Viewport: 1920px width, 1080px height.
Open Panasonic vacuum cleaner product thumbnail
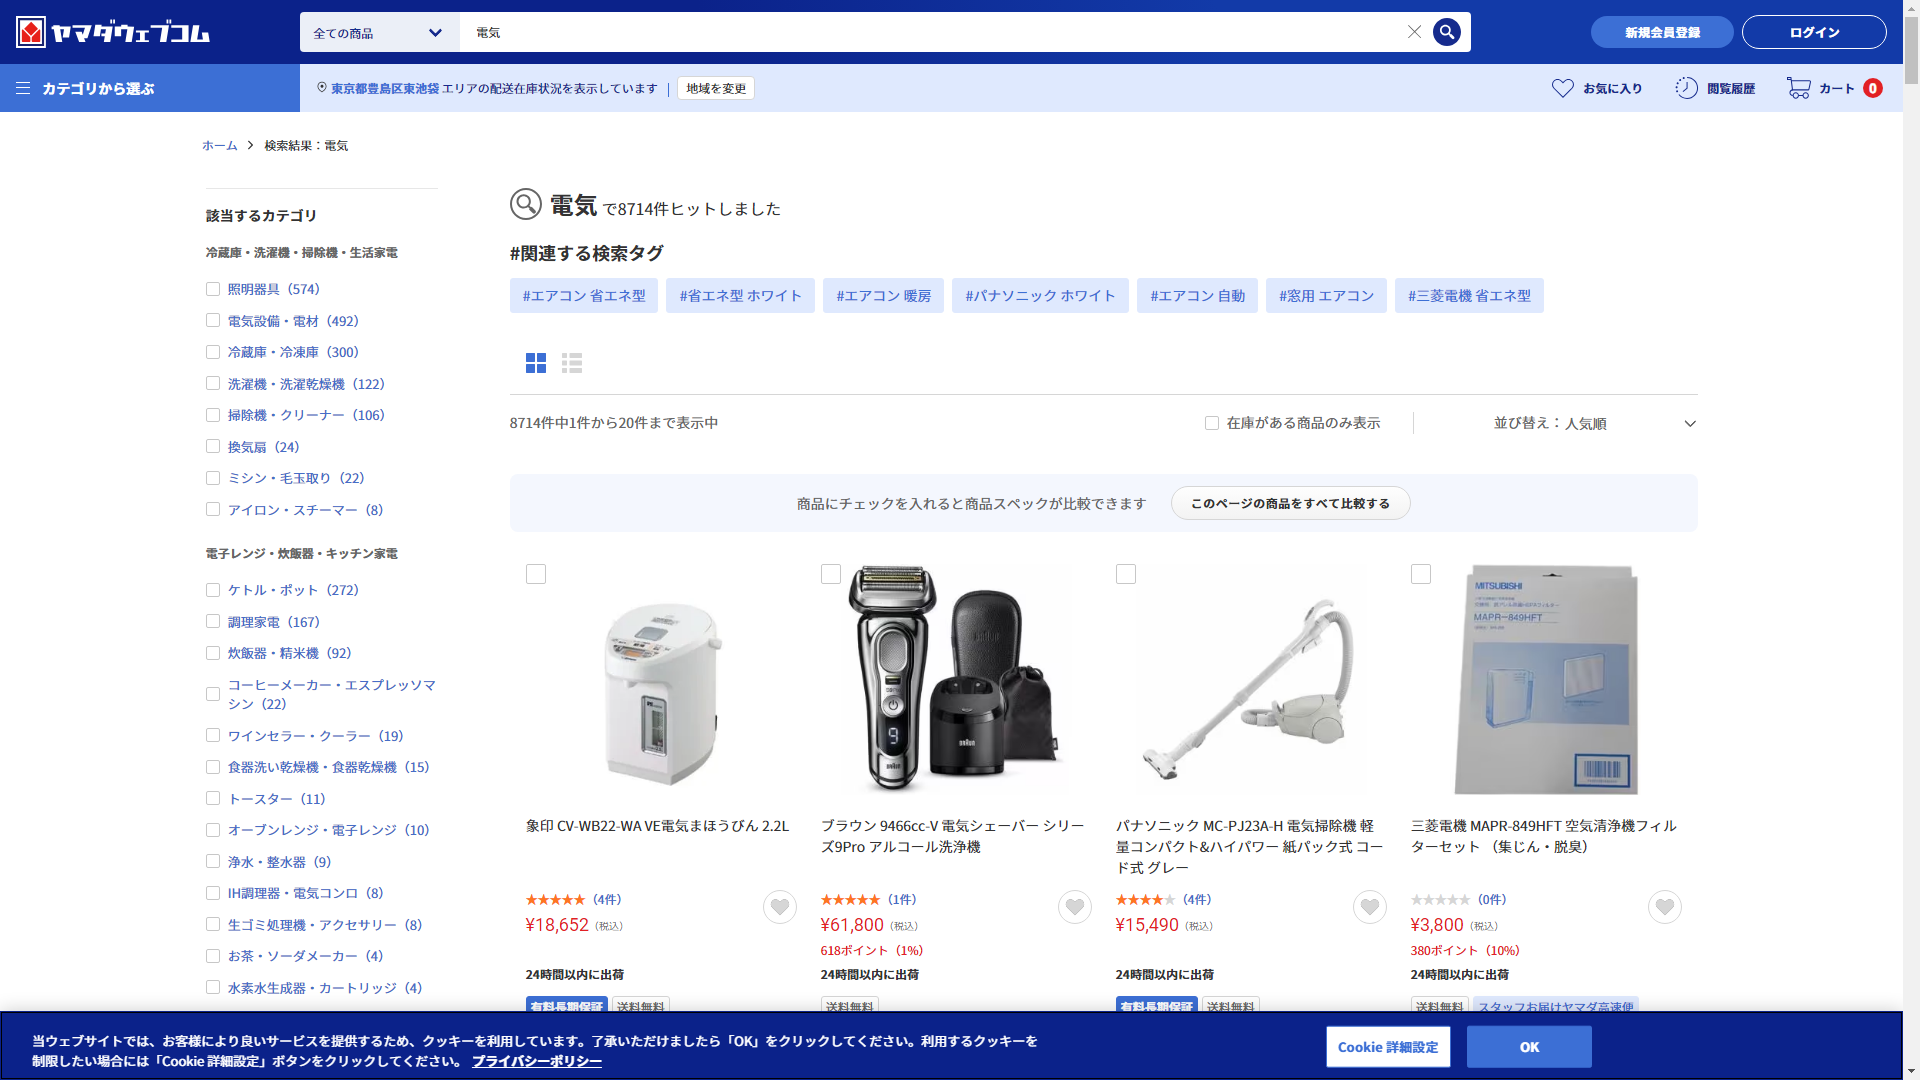coord(1250,680)
